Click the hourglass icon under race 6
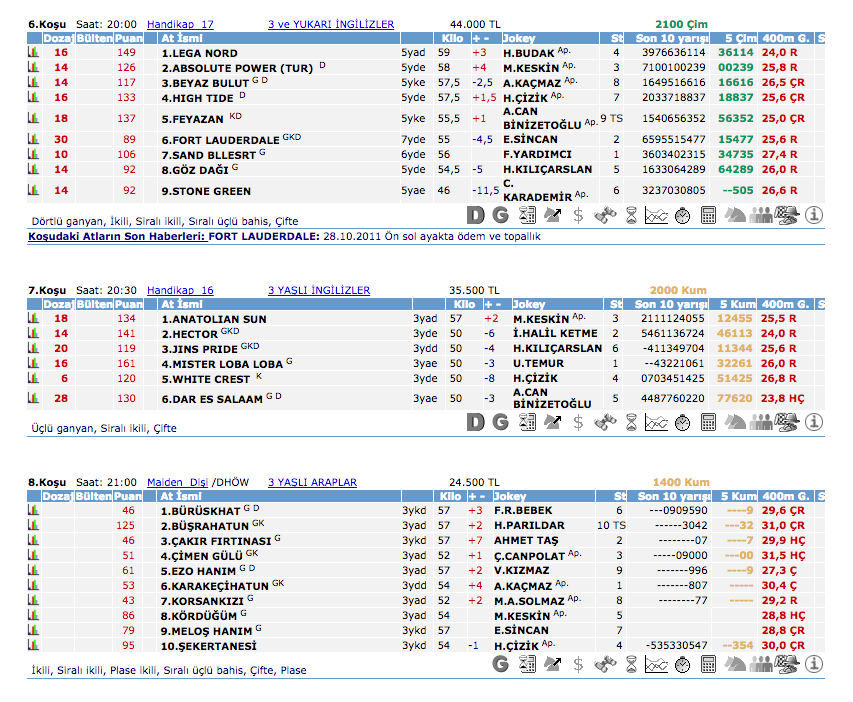853x702 pixels. [630, 215]
